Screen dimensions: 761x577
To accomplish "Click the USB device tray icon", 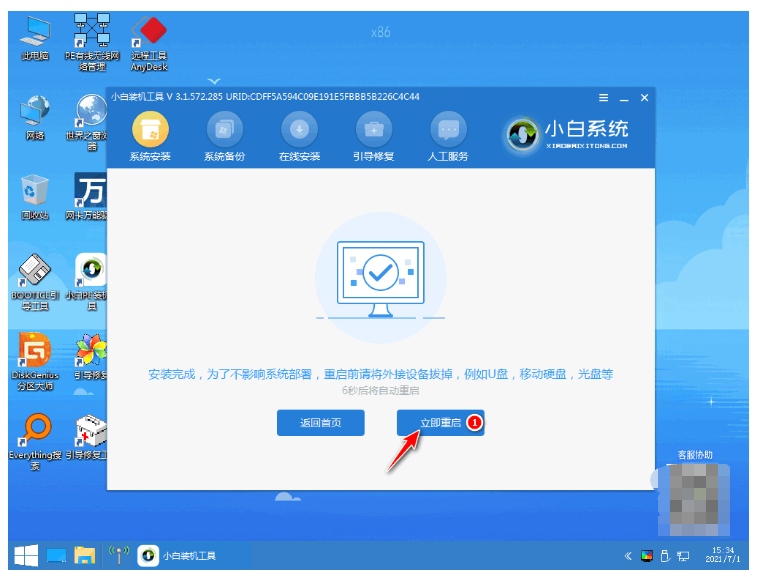I will click(665, 556).
